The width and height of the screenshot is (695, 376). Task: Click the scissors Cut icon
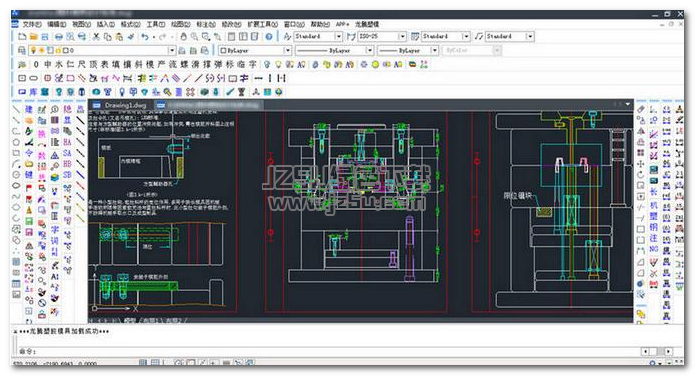[x=96, y=37]
